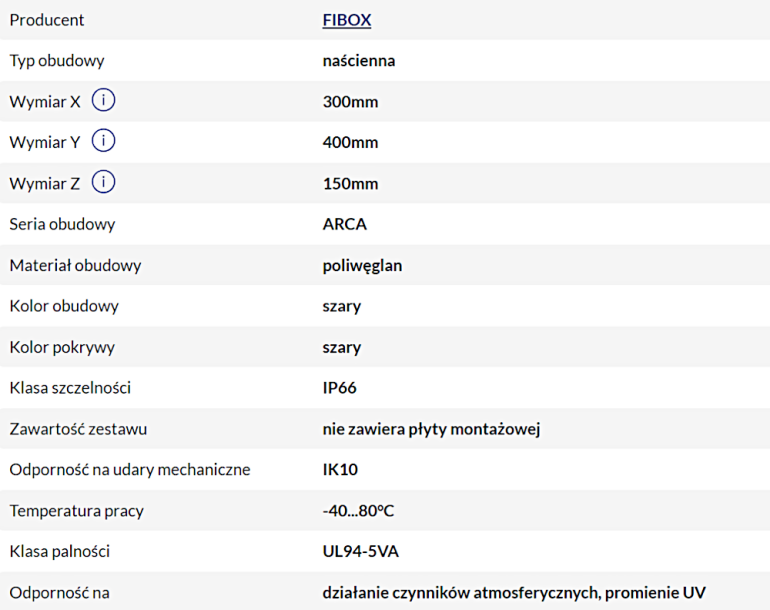Select the ARCA series value

point(345,224)
